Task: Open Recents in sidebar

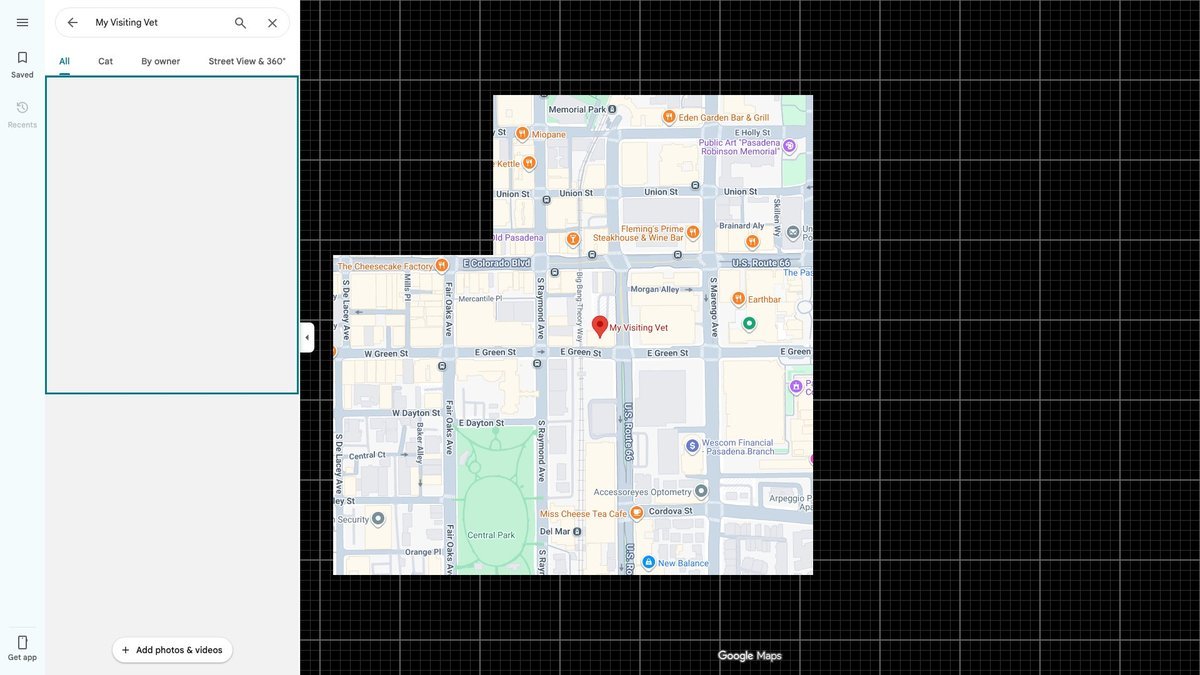Action: pos(22,114)
